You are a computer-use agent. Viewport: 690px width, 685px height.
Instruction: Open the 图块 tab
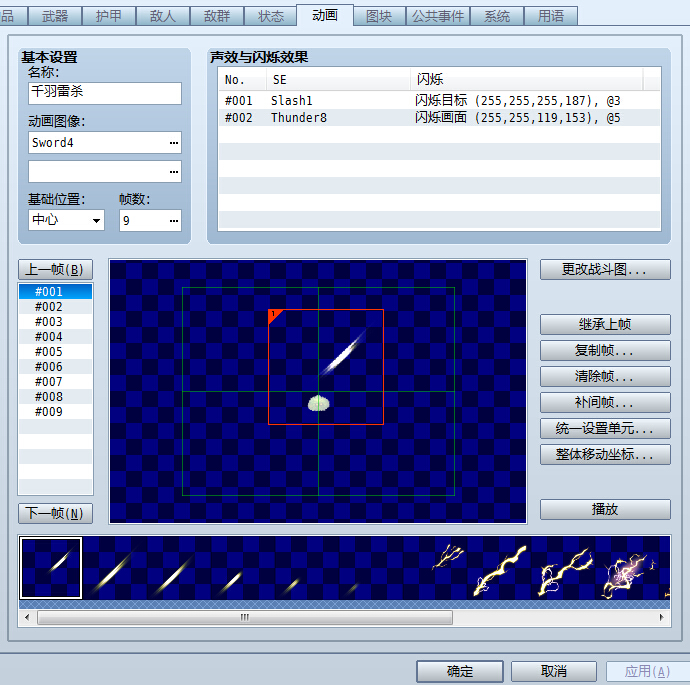coord(379,16)
